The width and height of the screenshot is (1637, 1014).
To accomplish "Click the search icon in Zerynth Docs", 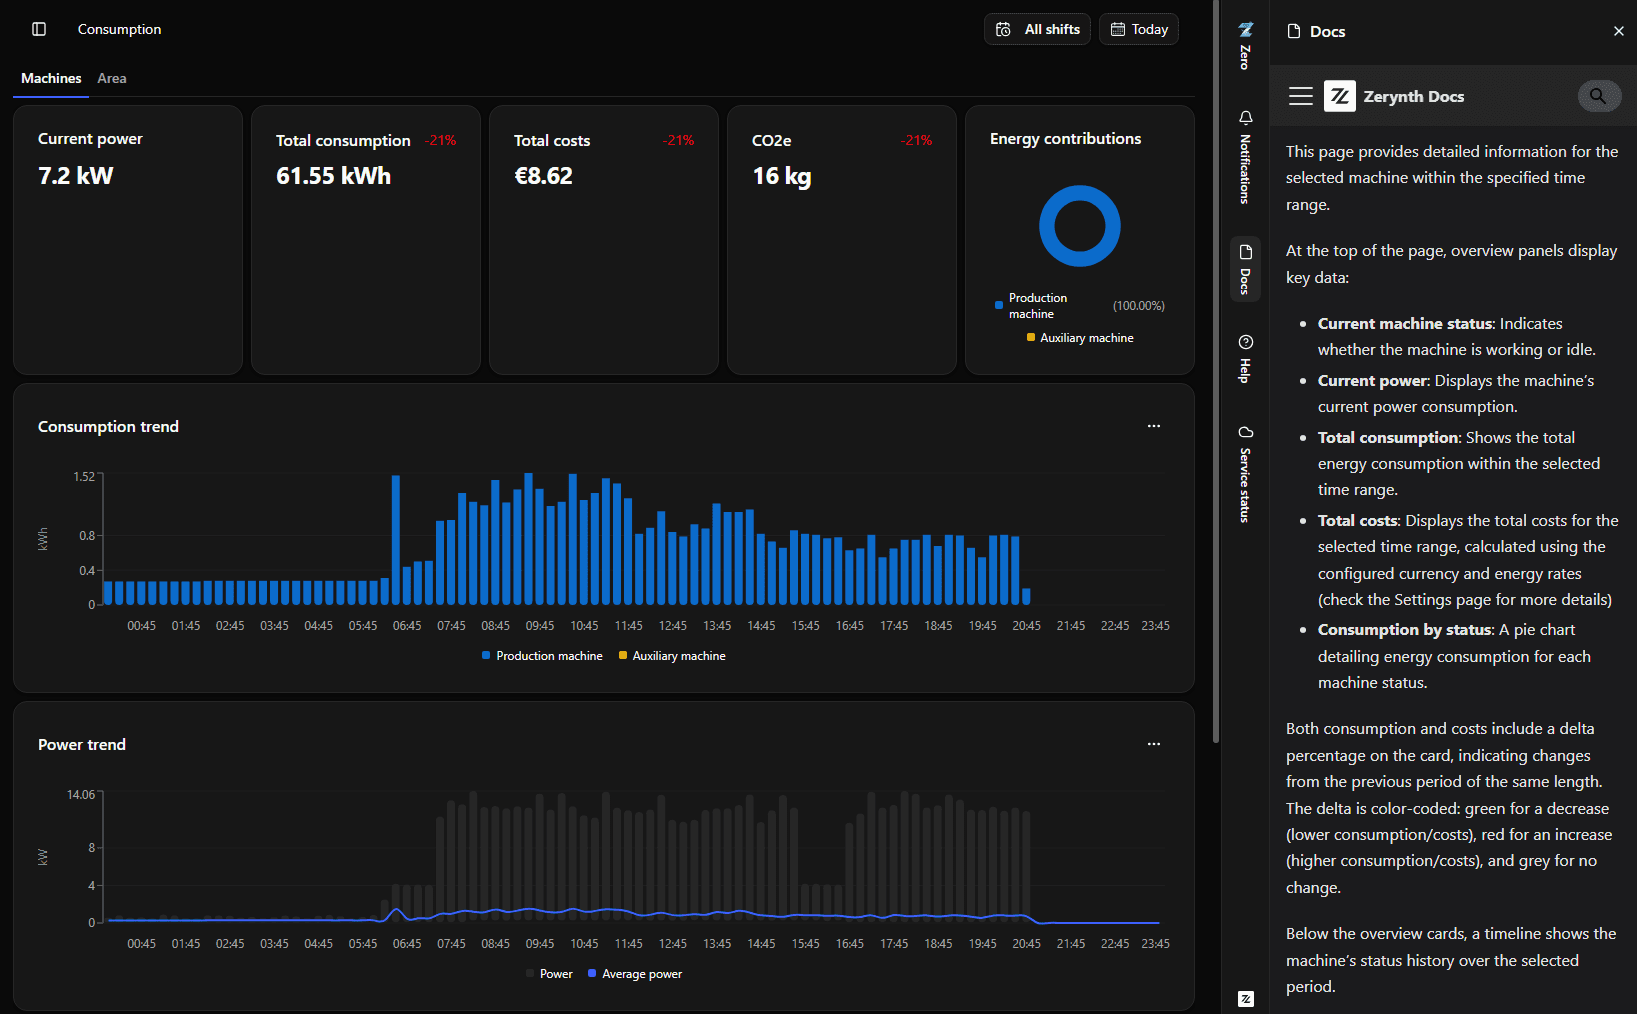I will 1598,96.
